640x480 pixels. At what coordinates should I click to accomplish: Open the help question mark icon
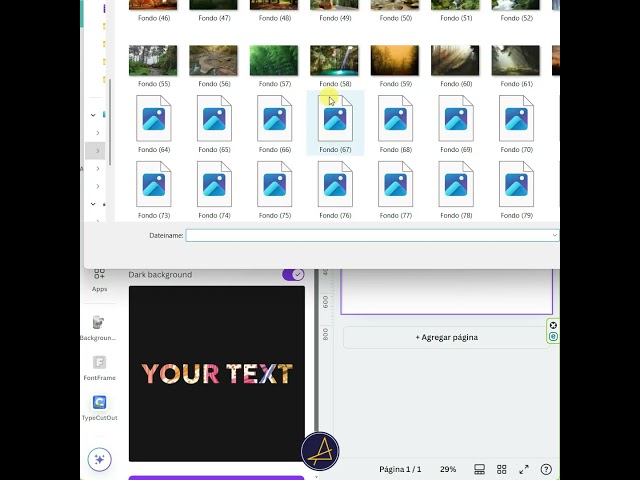click(x=546, y=469)
